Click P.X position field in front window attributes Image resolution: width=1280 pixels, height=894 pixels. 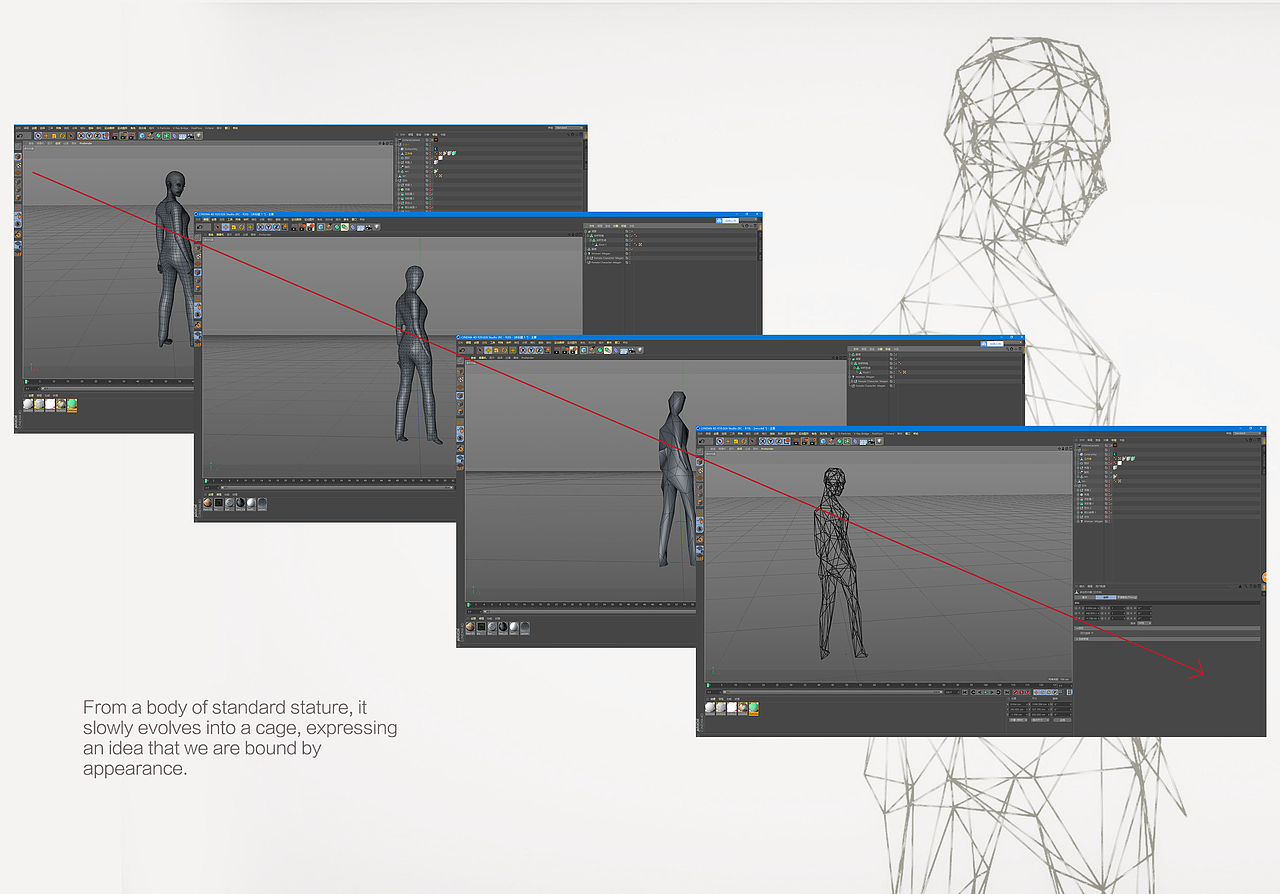1092,608
